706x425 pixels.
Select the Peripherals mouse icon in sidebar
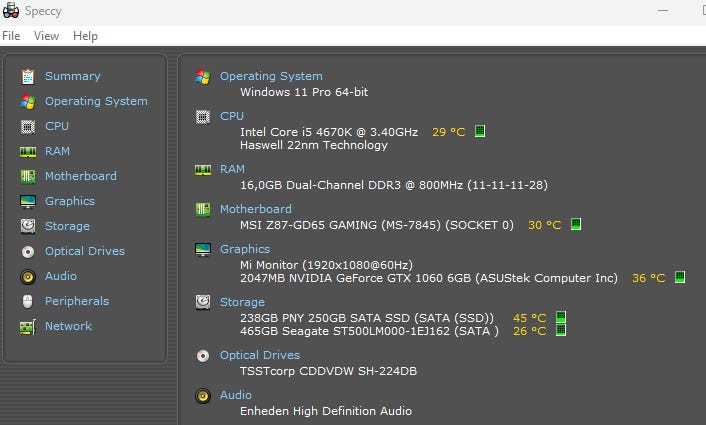click(27, 301)
